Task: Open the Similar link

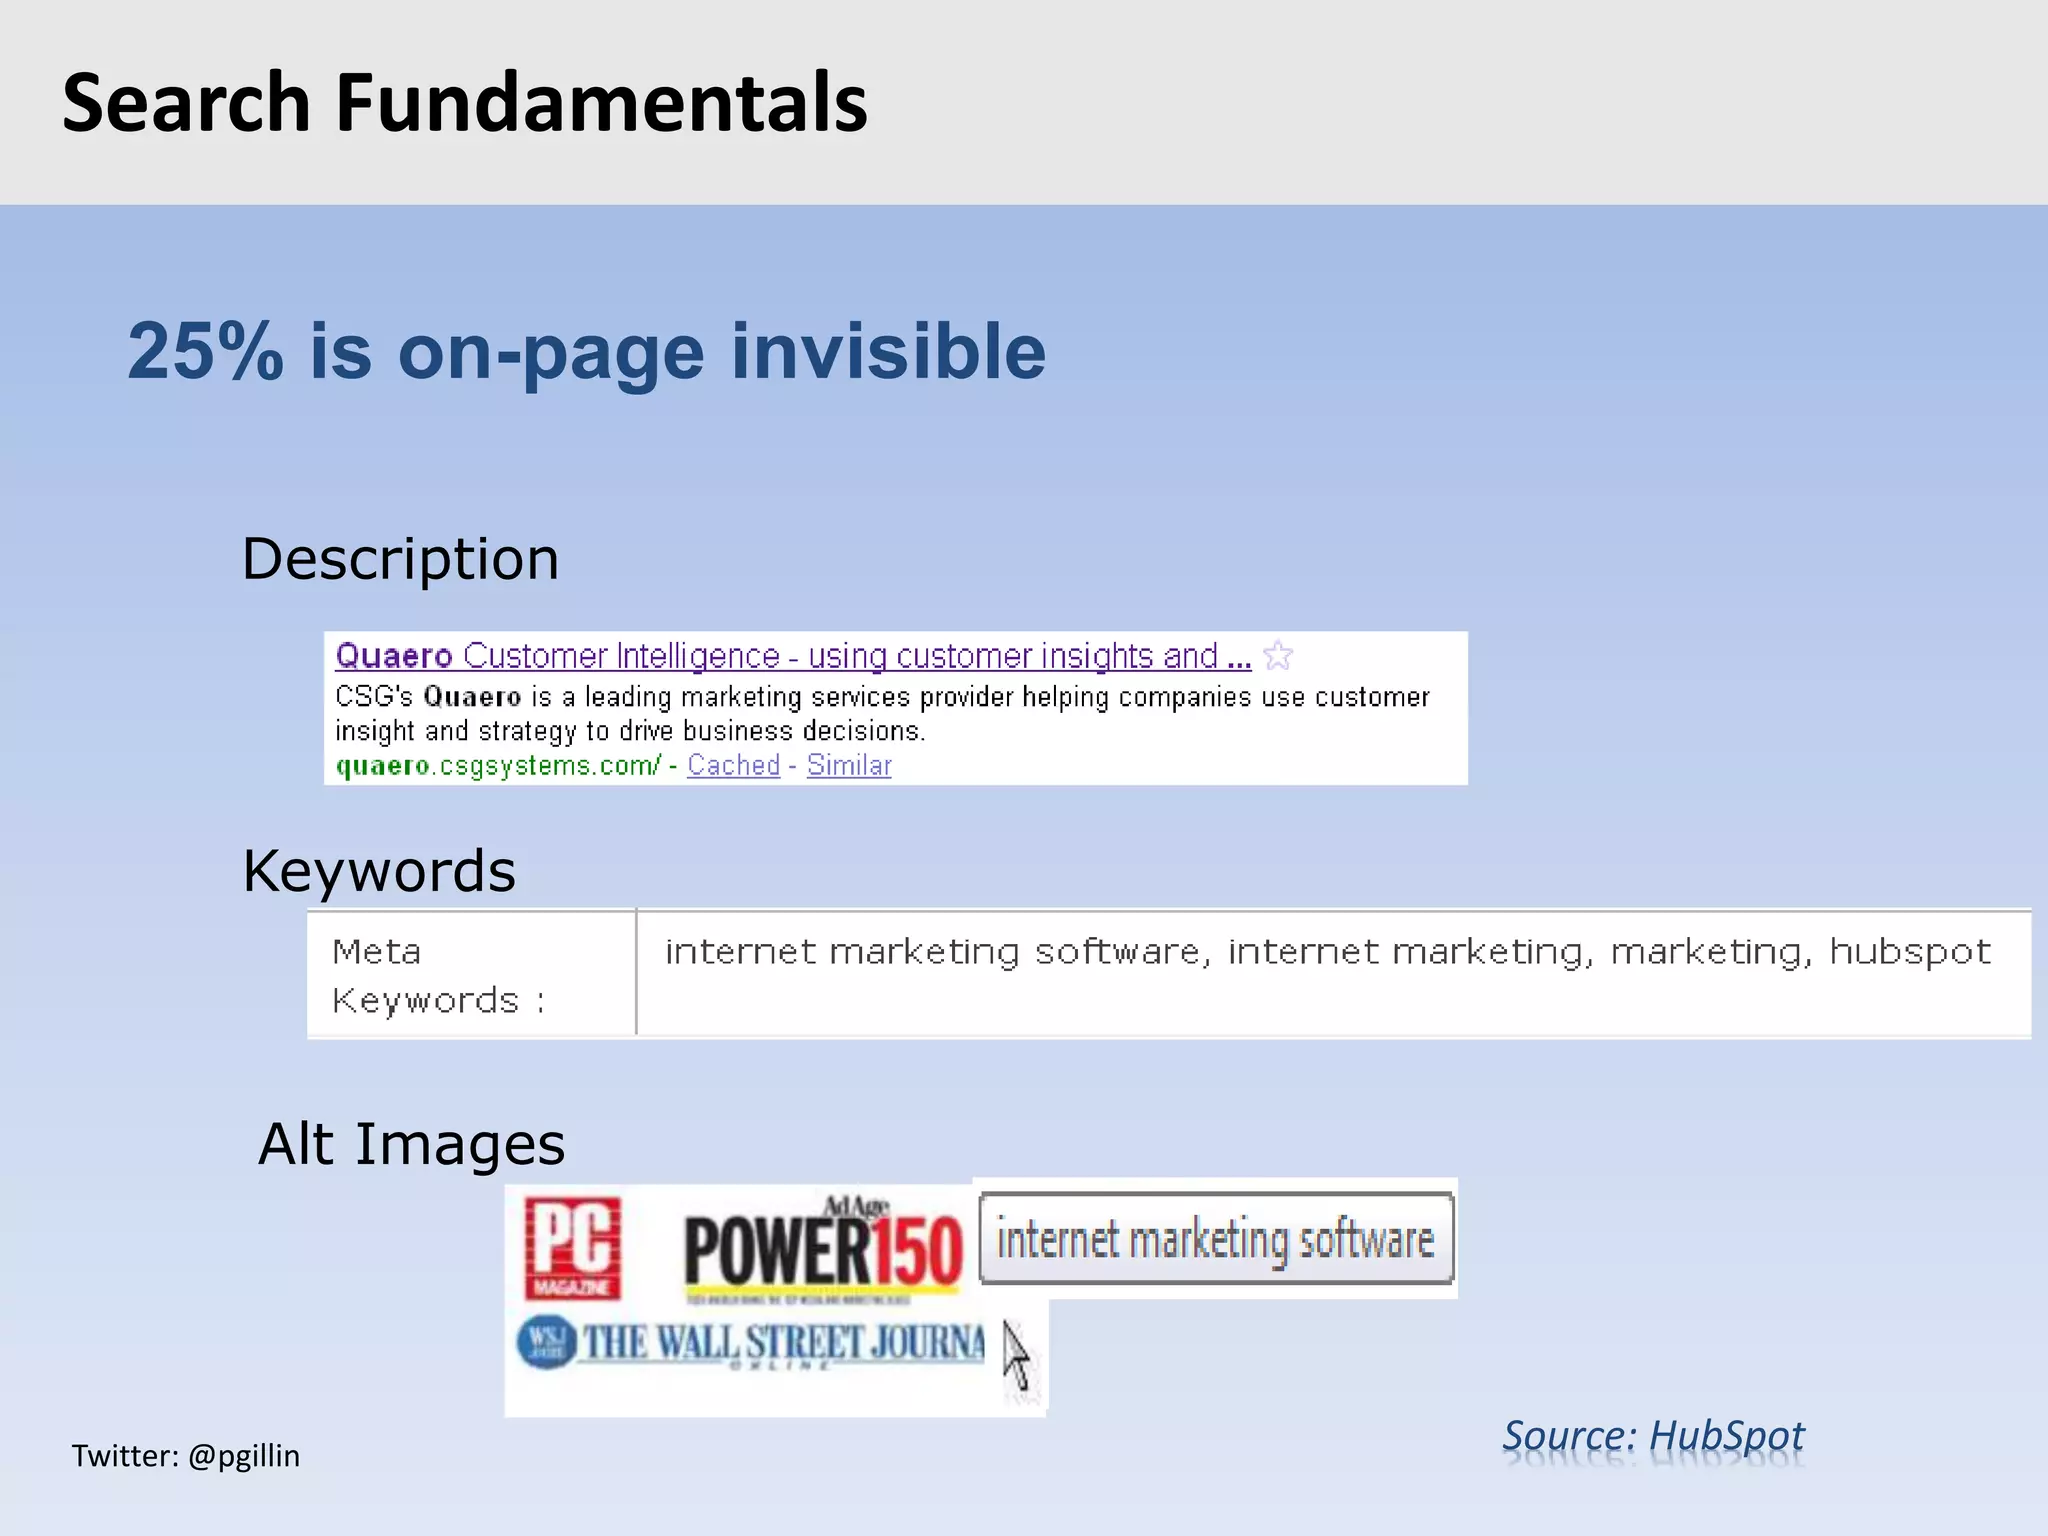Action: pyautogui.click(x=849, y=765)
